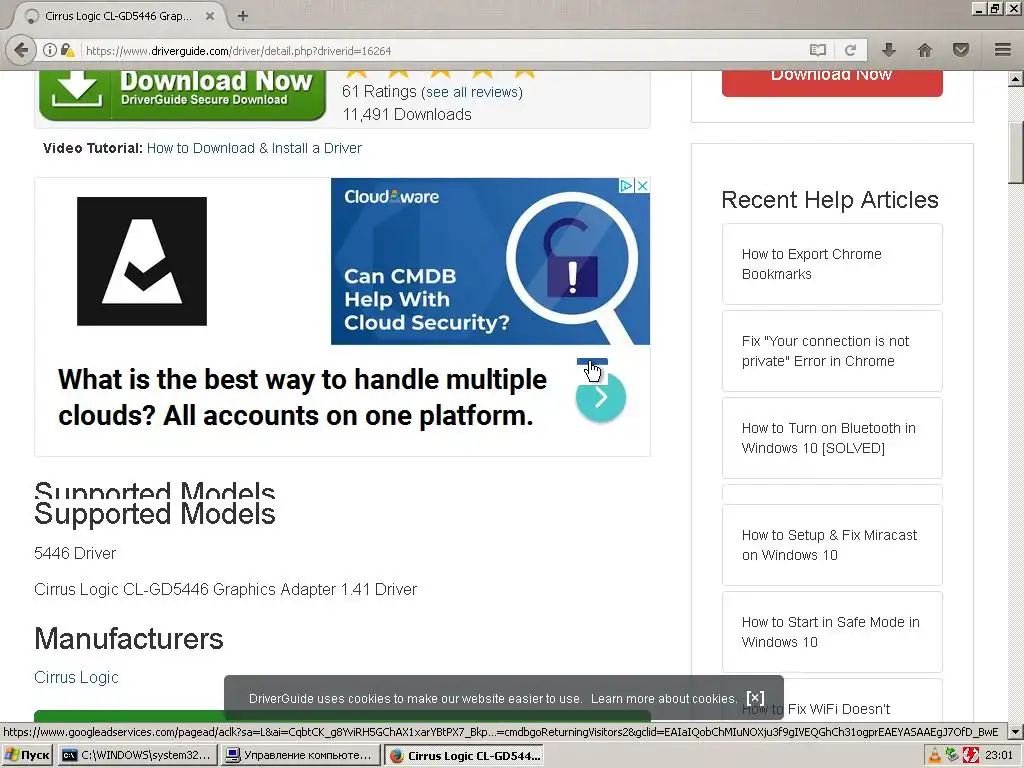Viewport: 1024px width, 768px height.
Task: Click the Manufacturers heading
Action: 129,639
